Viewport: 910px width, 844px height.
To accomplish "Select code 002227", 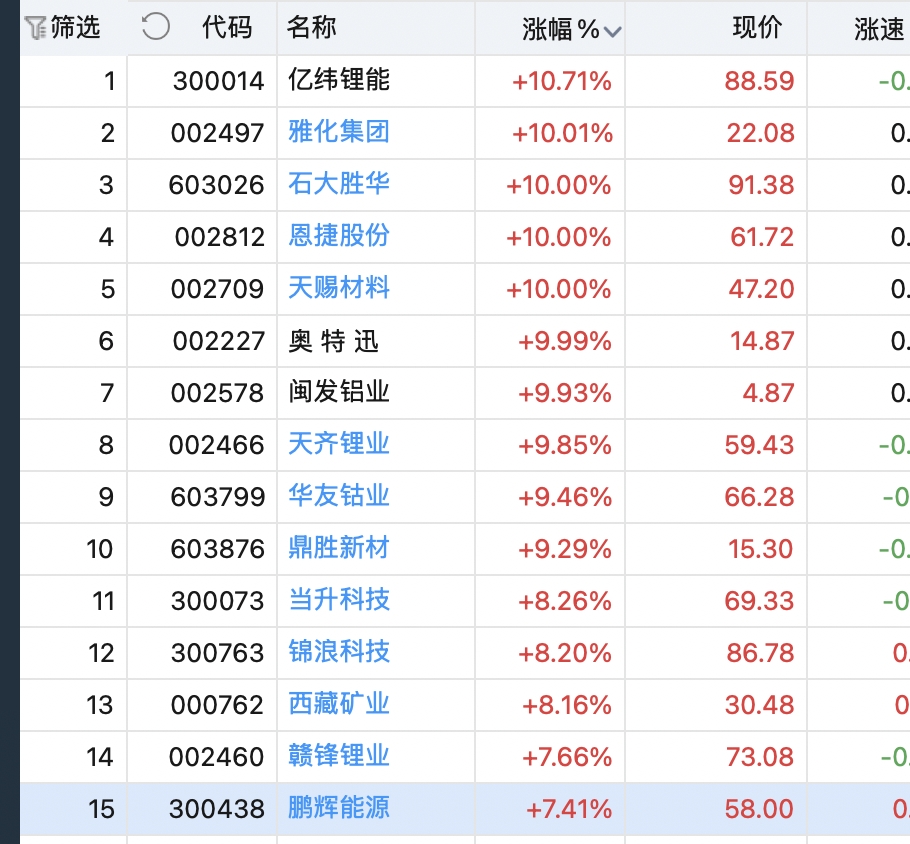I will click(x=218, y=341).
